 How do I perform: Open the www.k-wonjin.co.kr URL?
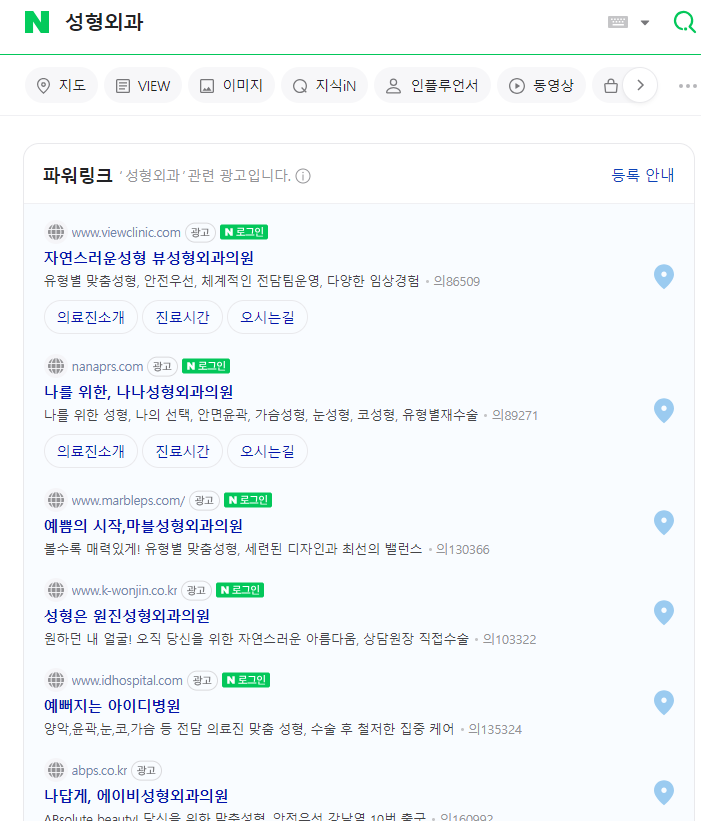click(x=125, y=590)
